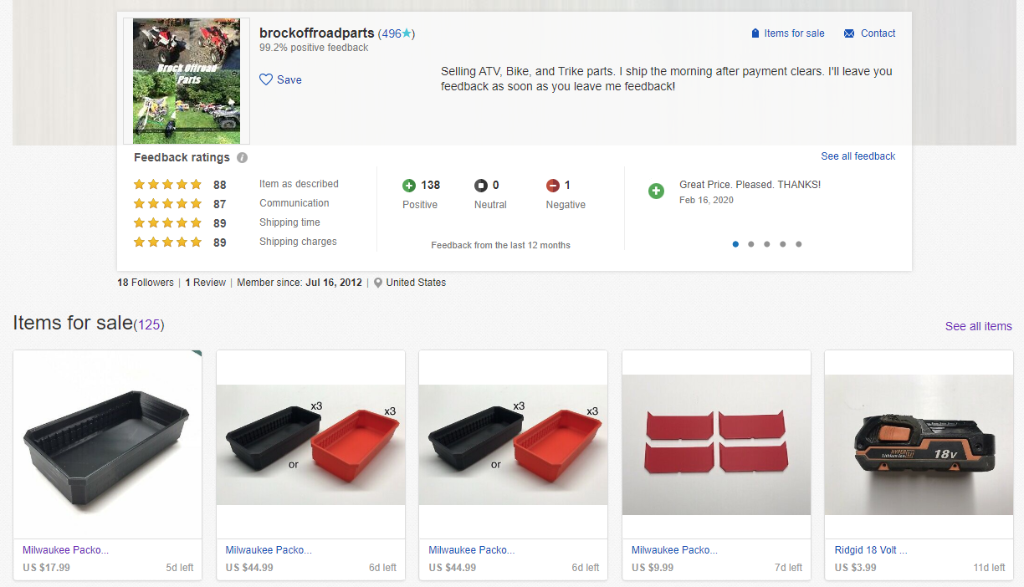Click the blue star beside 496
The height and width of the screenshot is (587, 1024).
(x=407, y=33)
